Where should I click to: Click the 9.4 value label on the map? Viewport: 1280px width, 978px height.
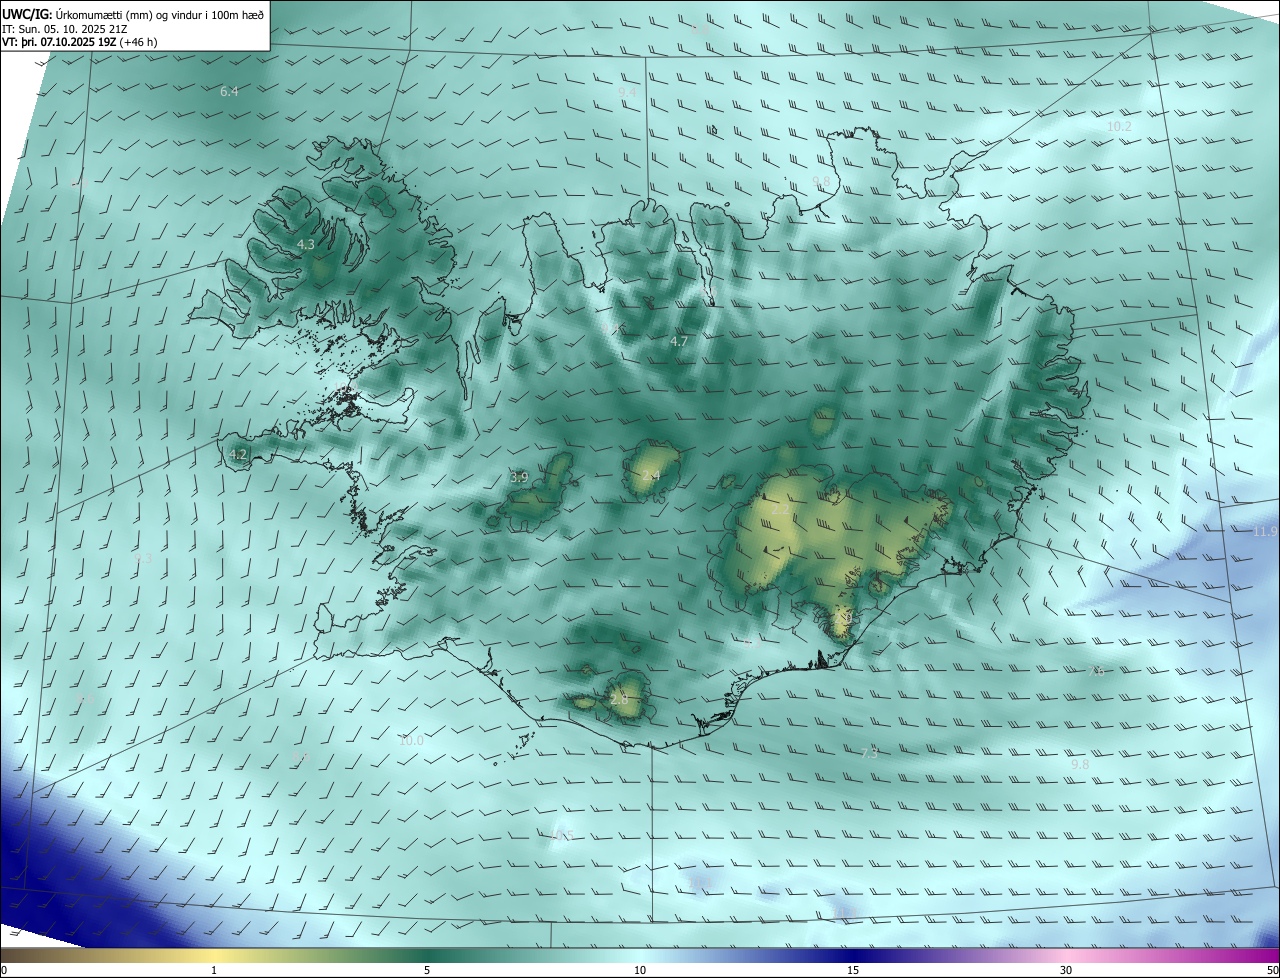click(627, 92)
